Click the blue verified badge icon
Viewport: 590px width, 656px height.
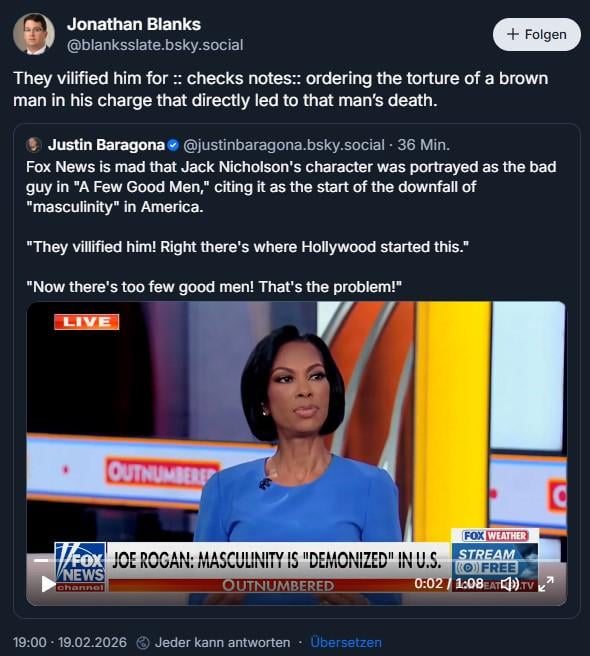(173, 145)
